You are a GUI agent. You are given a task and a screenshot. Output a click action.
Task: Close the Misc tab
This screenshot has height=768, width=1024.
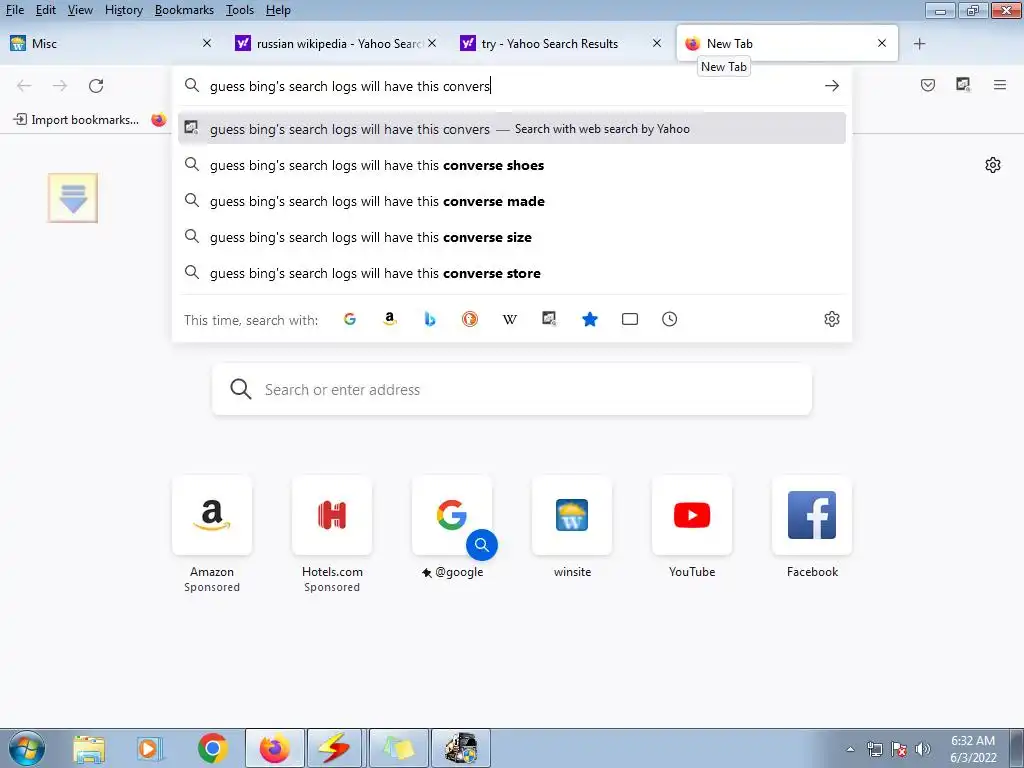coord(207,43)
